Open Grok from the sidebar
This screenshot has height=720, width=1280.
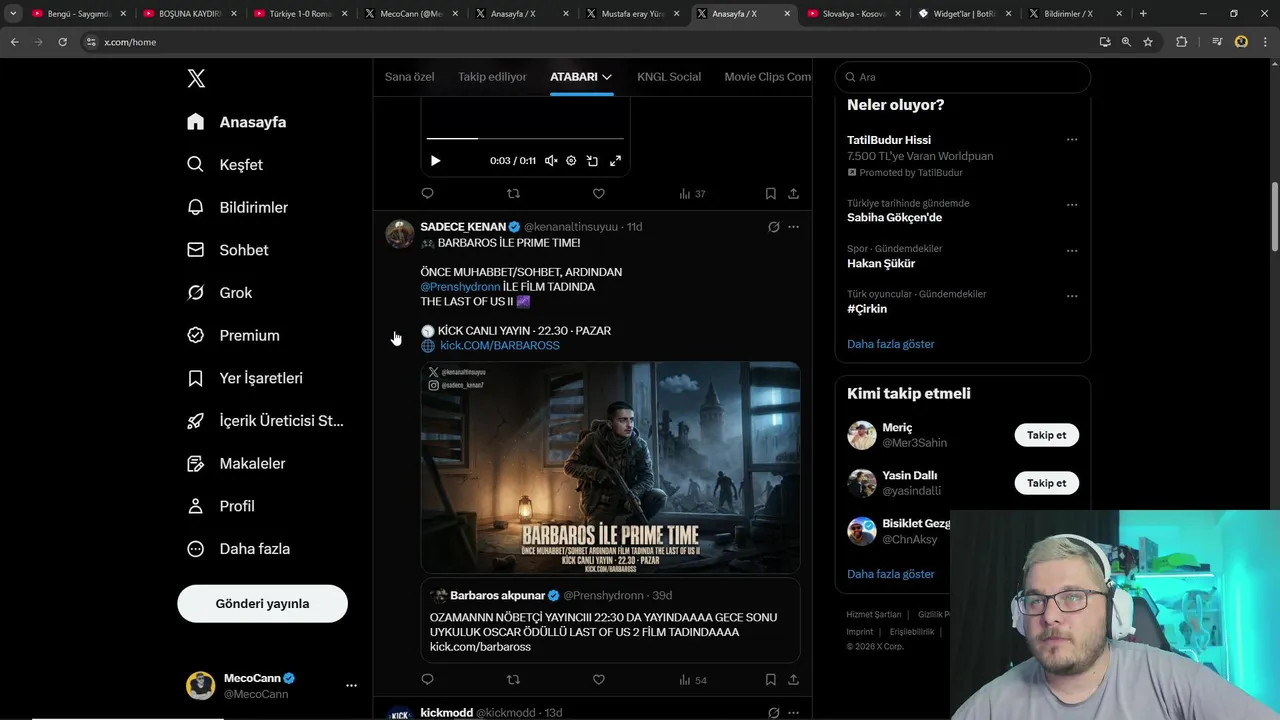click(x=219, y=293)
